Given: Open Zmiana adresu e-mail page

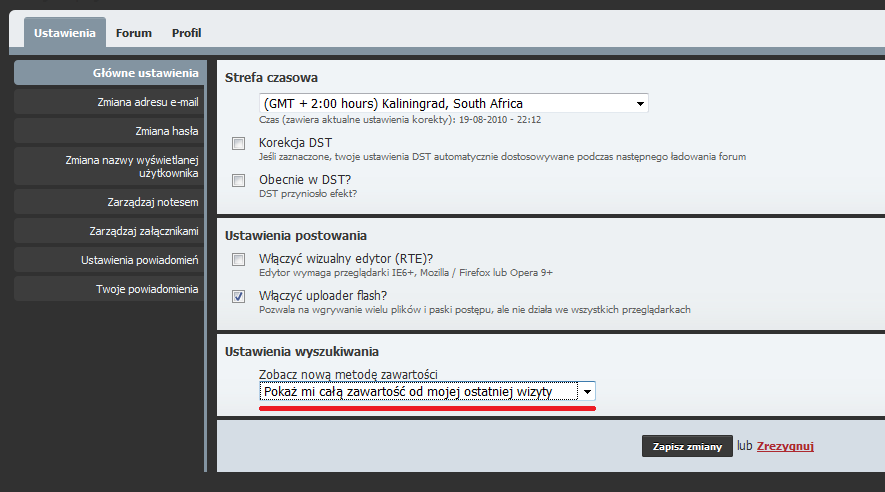Looking at the screenshot, I should coord(109,102).
